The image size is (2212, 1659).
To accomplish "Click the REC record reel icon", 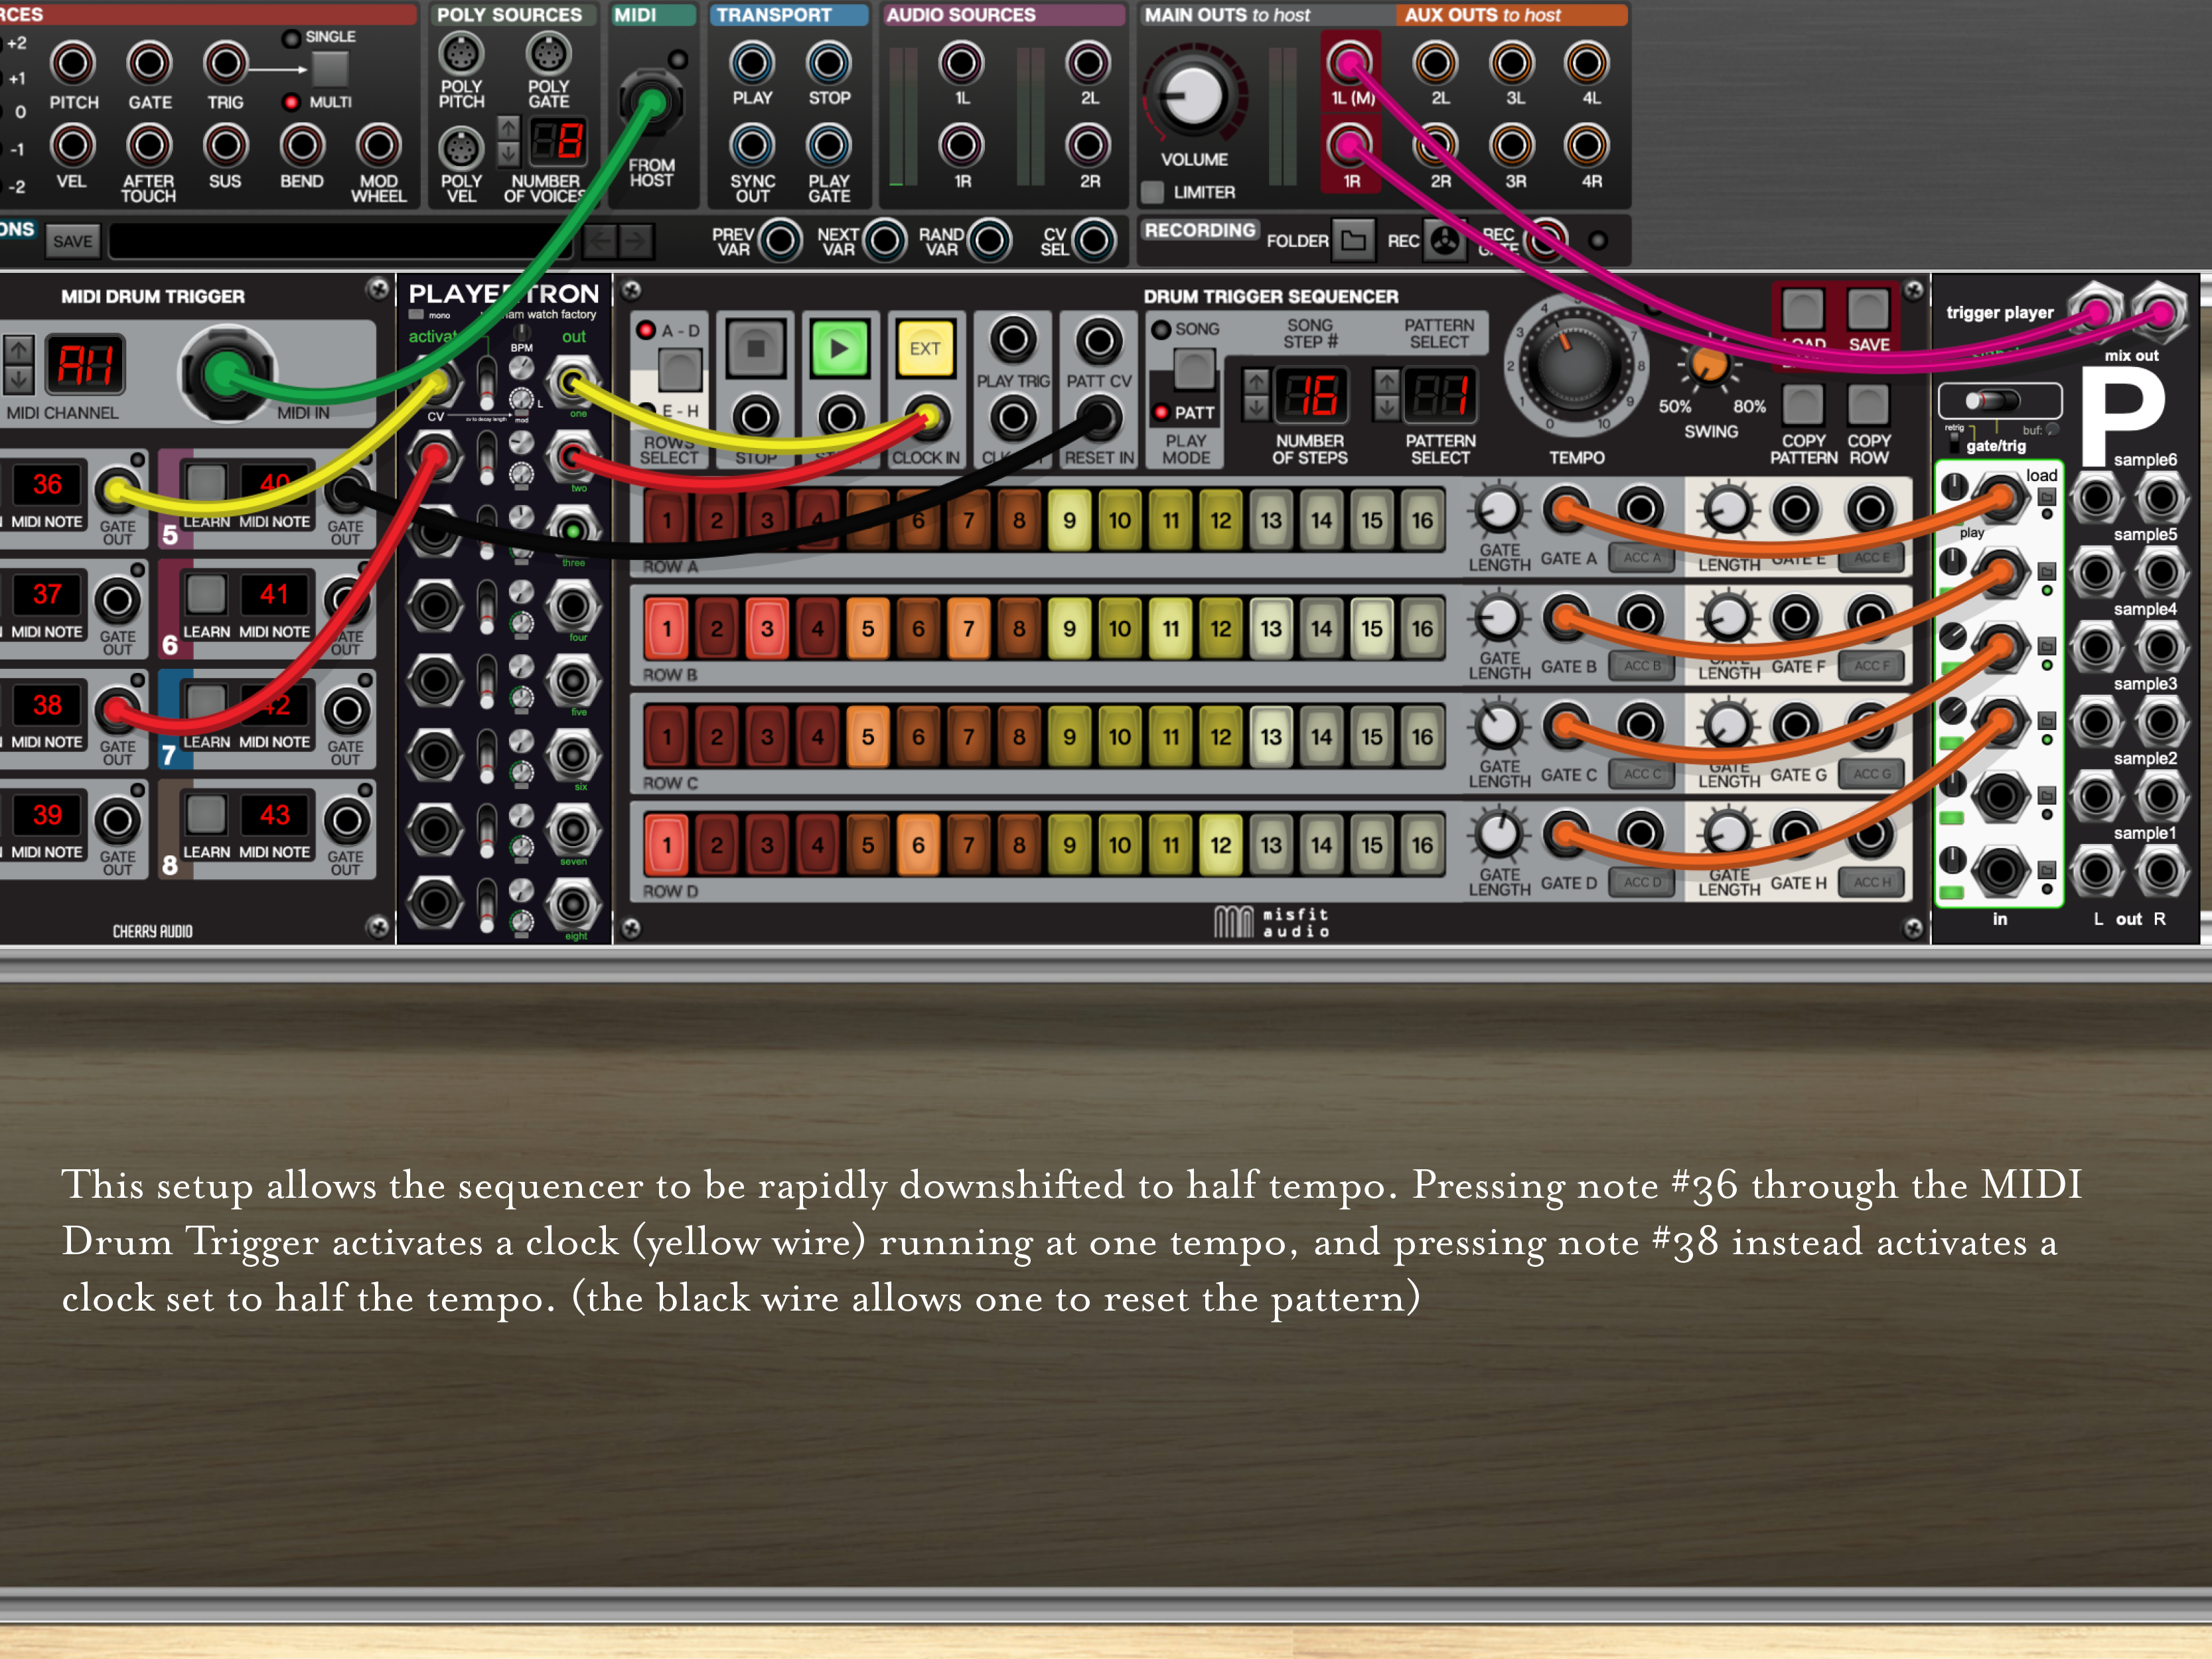I will (x=1444, y=240).
